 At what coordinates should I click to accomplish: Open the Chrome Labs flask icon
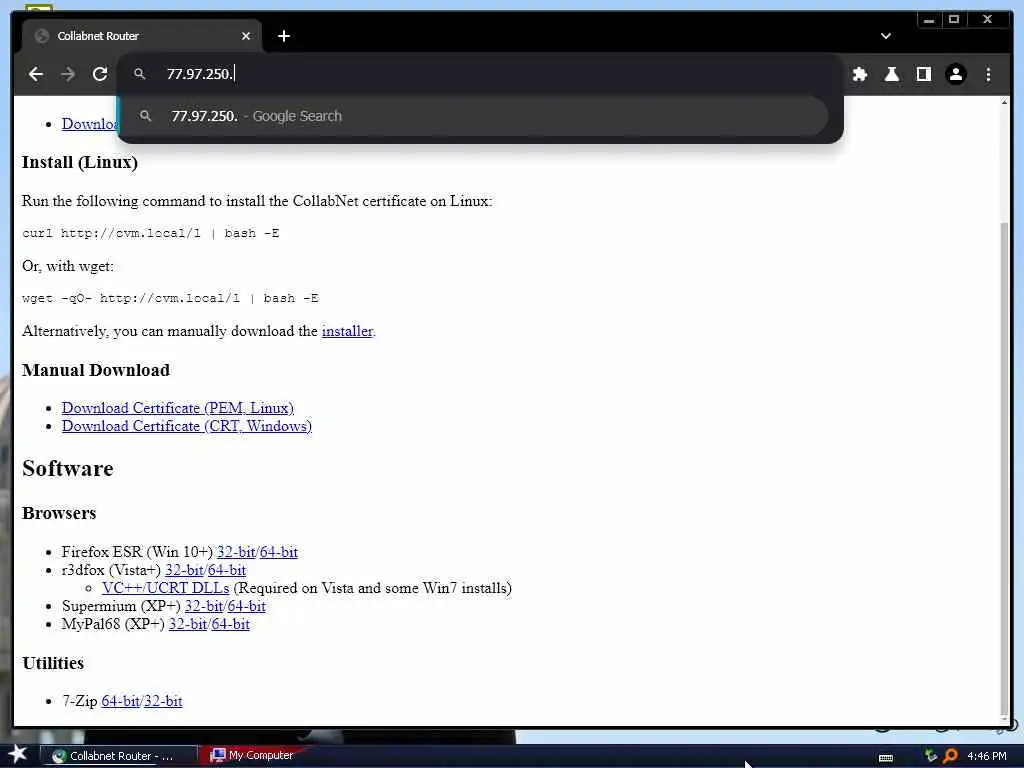point(891,74)
